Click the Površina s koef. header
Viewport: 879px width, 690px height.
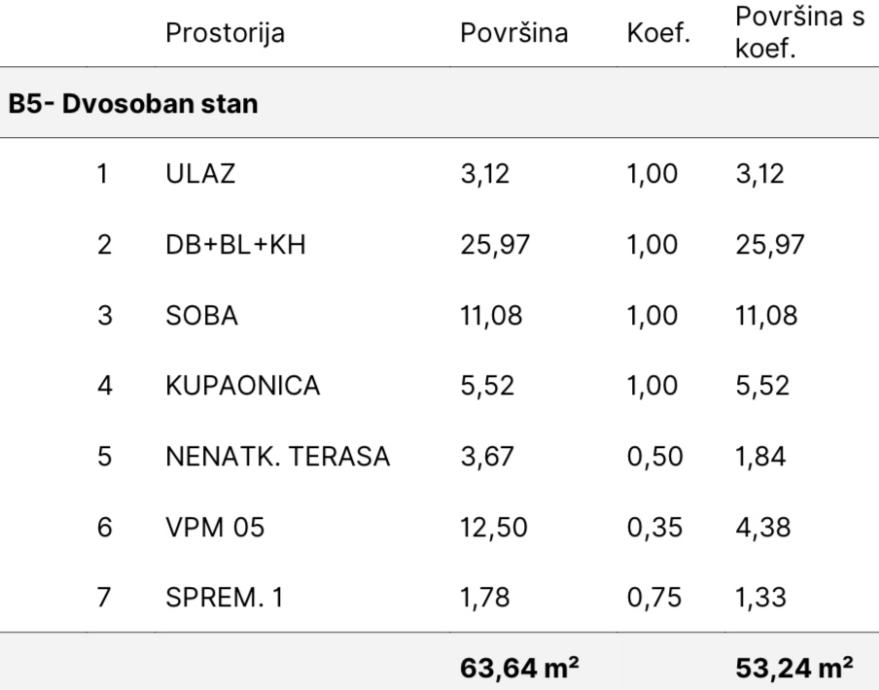click(799, 33)
